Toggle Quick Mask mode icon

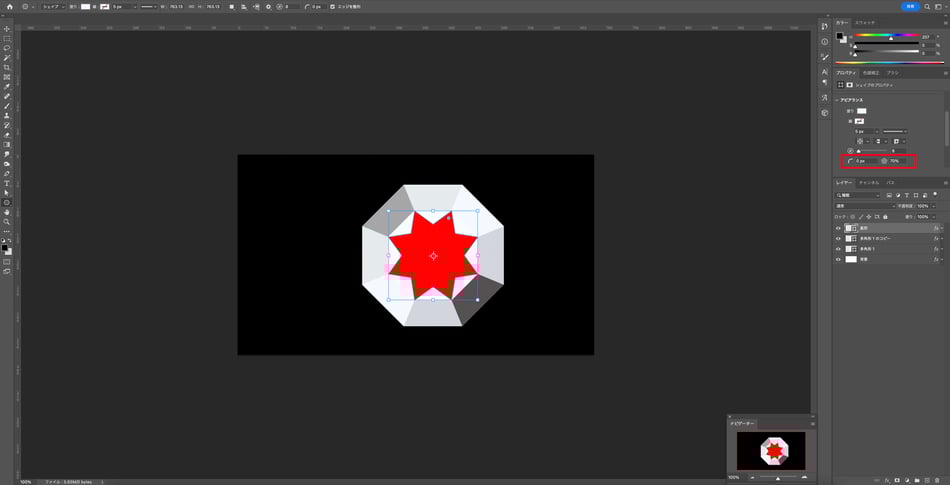(x=7, y=262)
